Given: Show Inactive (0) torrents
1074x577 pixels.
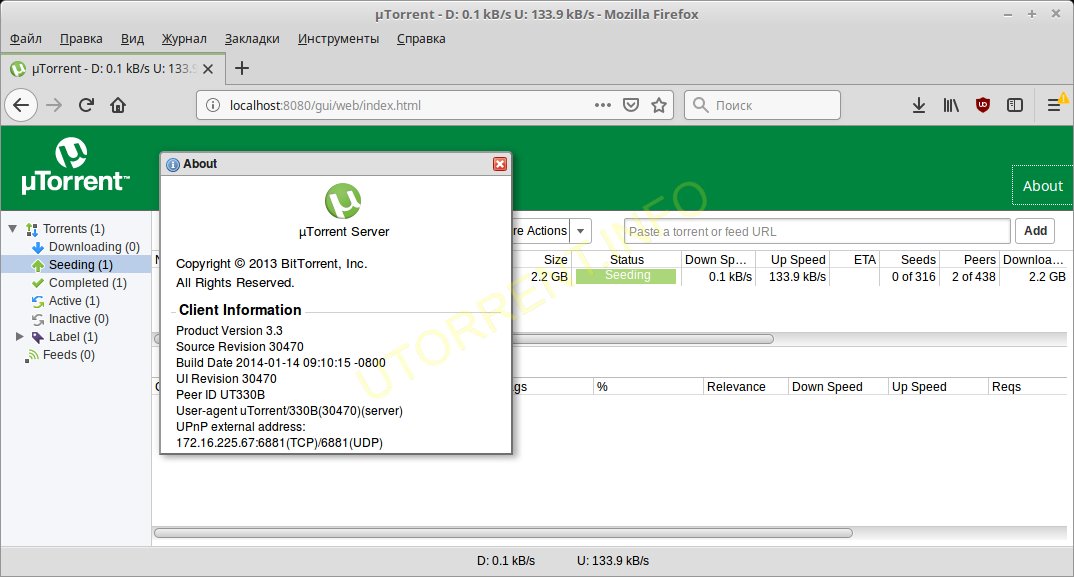Looking at the screenshot, I should click(78, 319).
